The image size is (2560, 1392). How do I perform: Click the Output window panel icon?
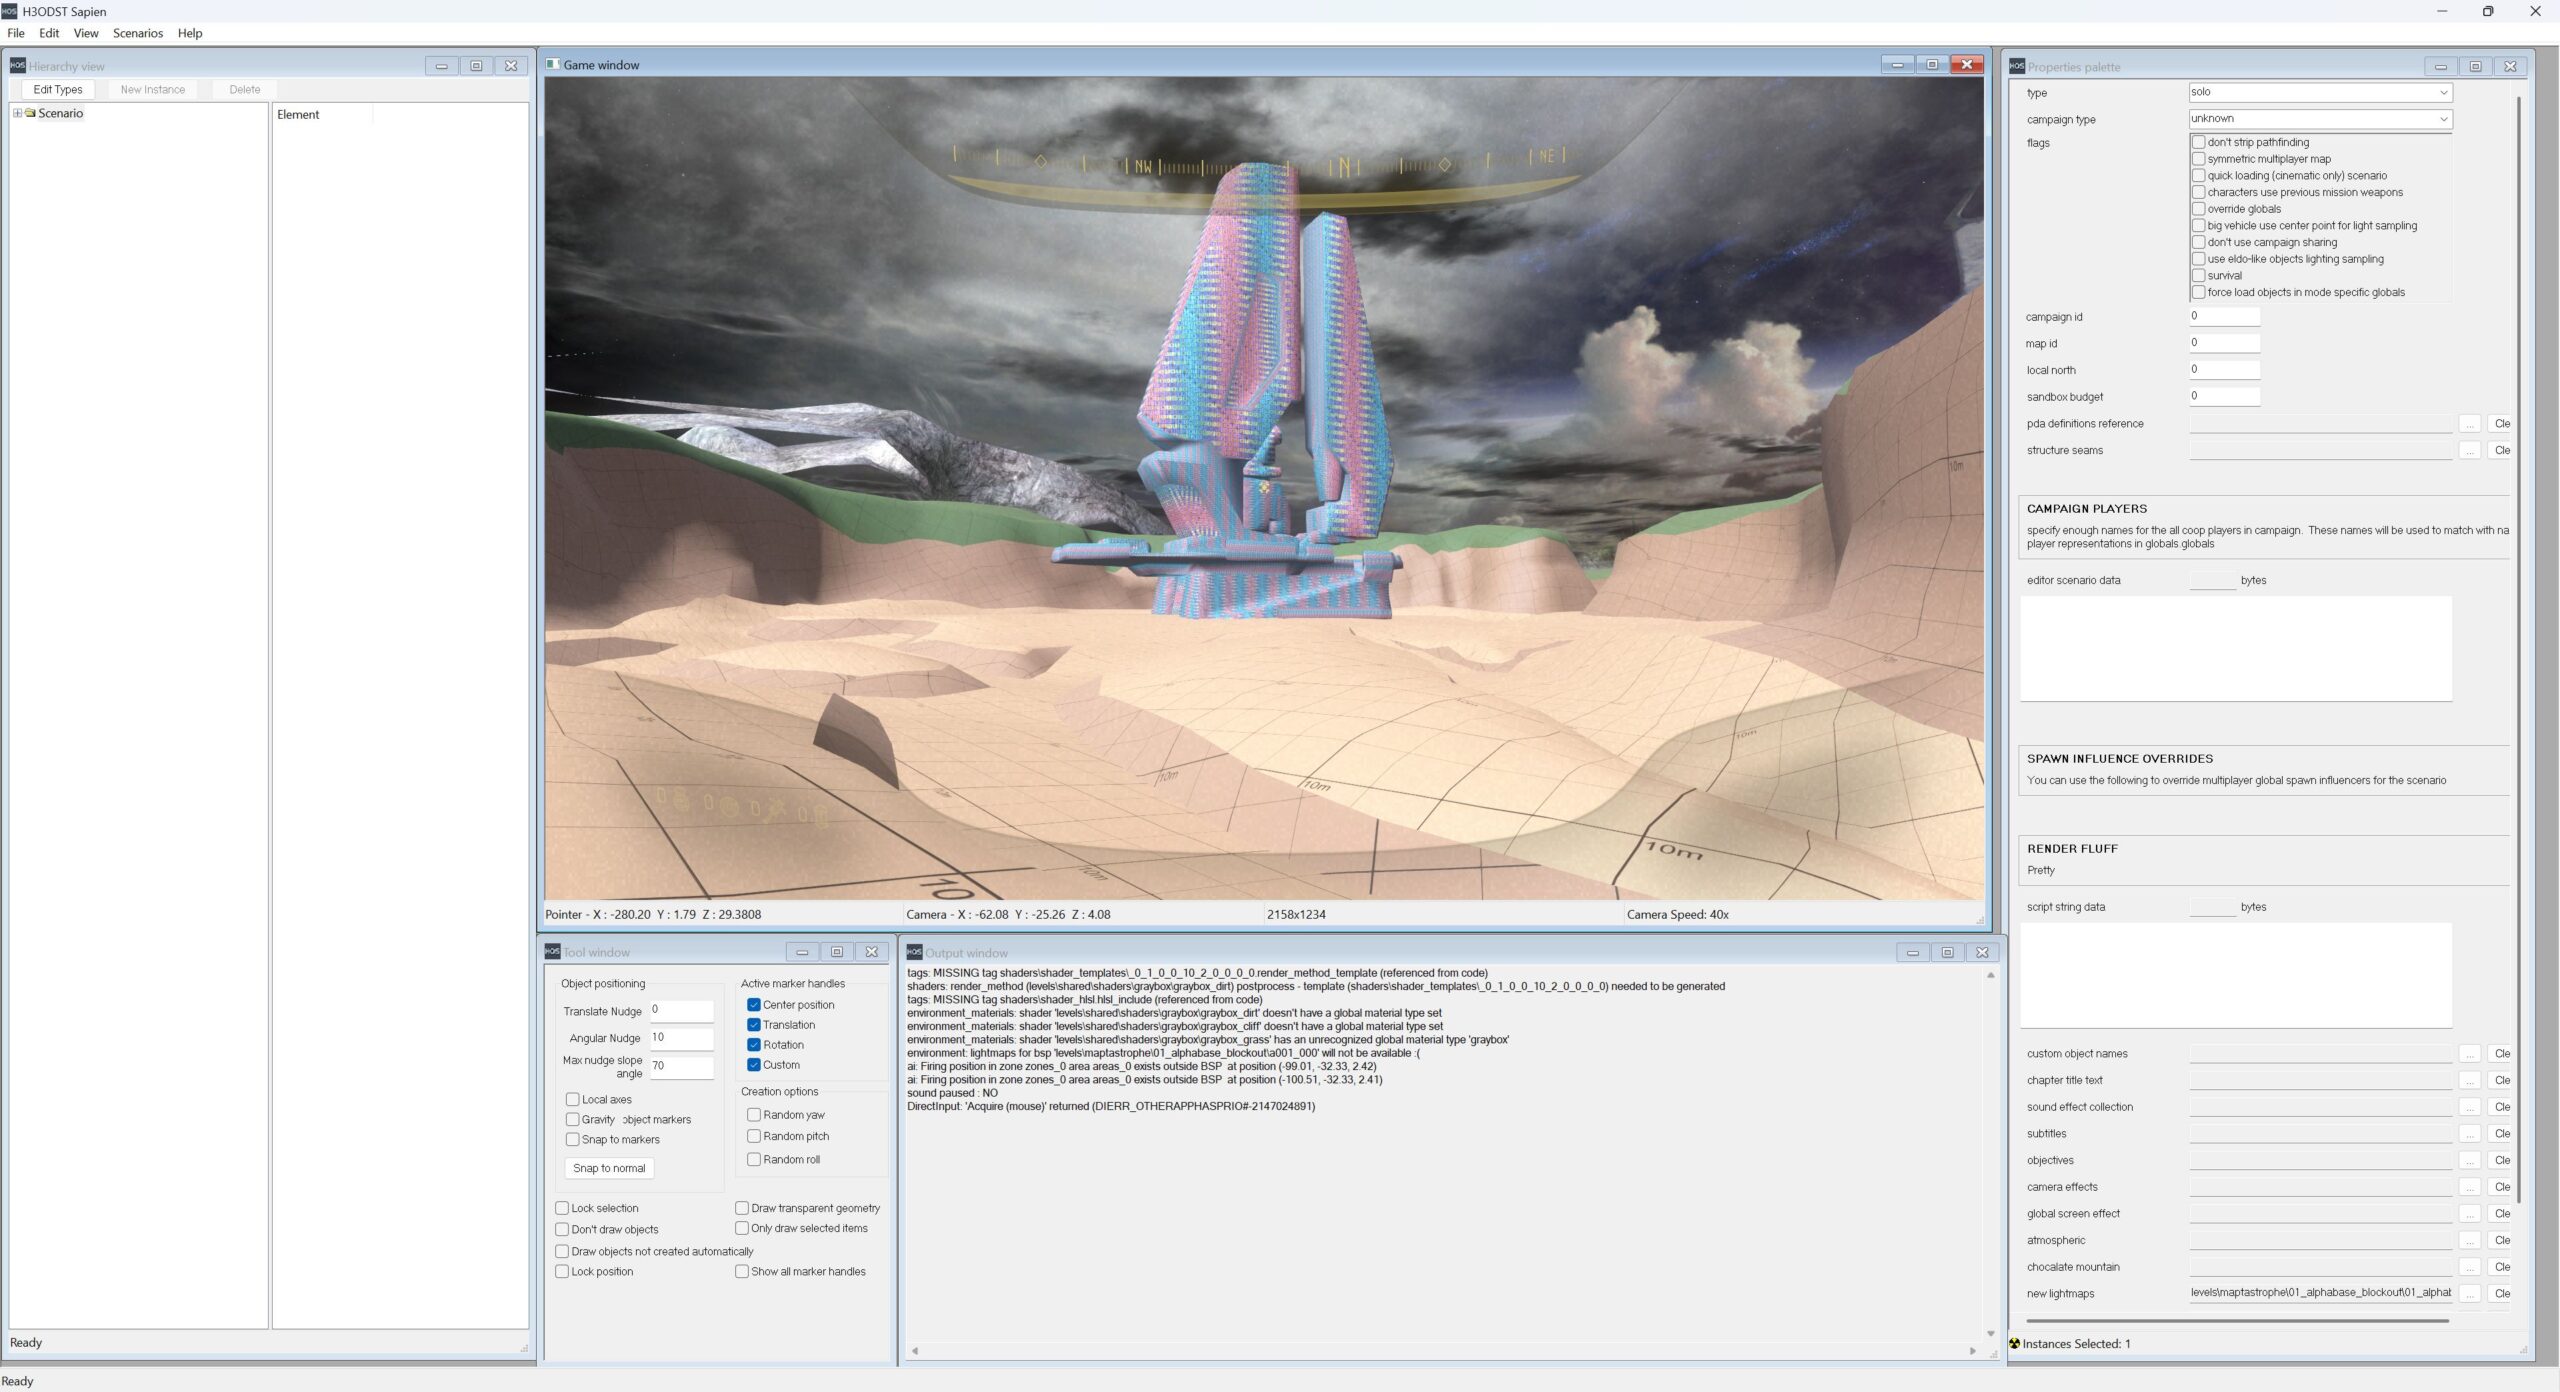pos(914,952)
